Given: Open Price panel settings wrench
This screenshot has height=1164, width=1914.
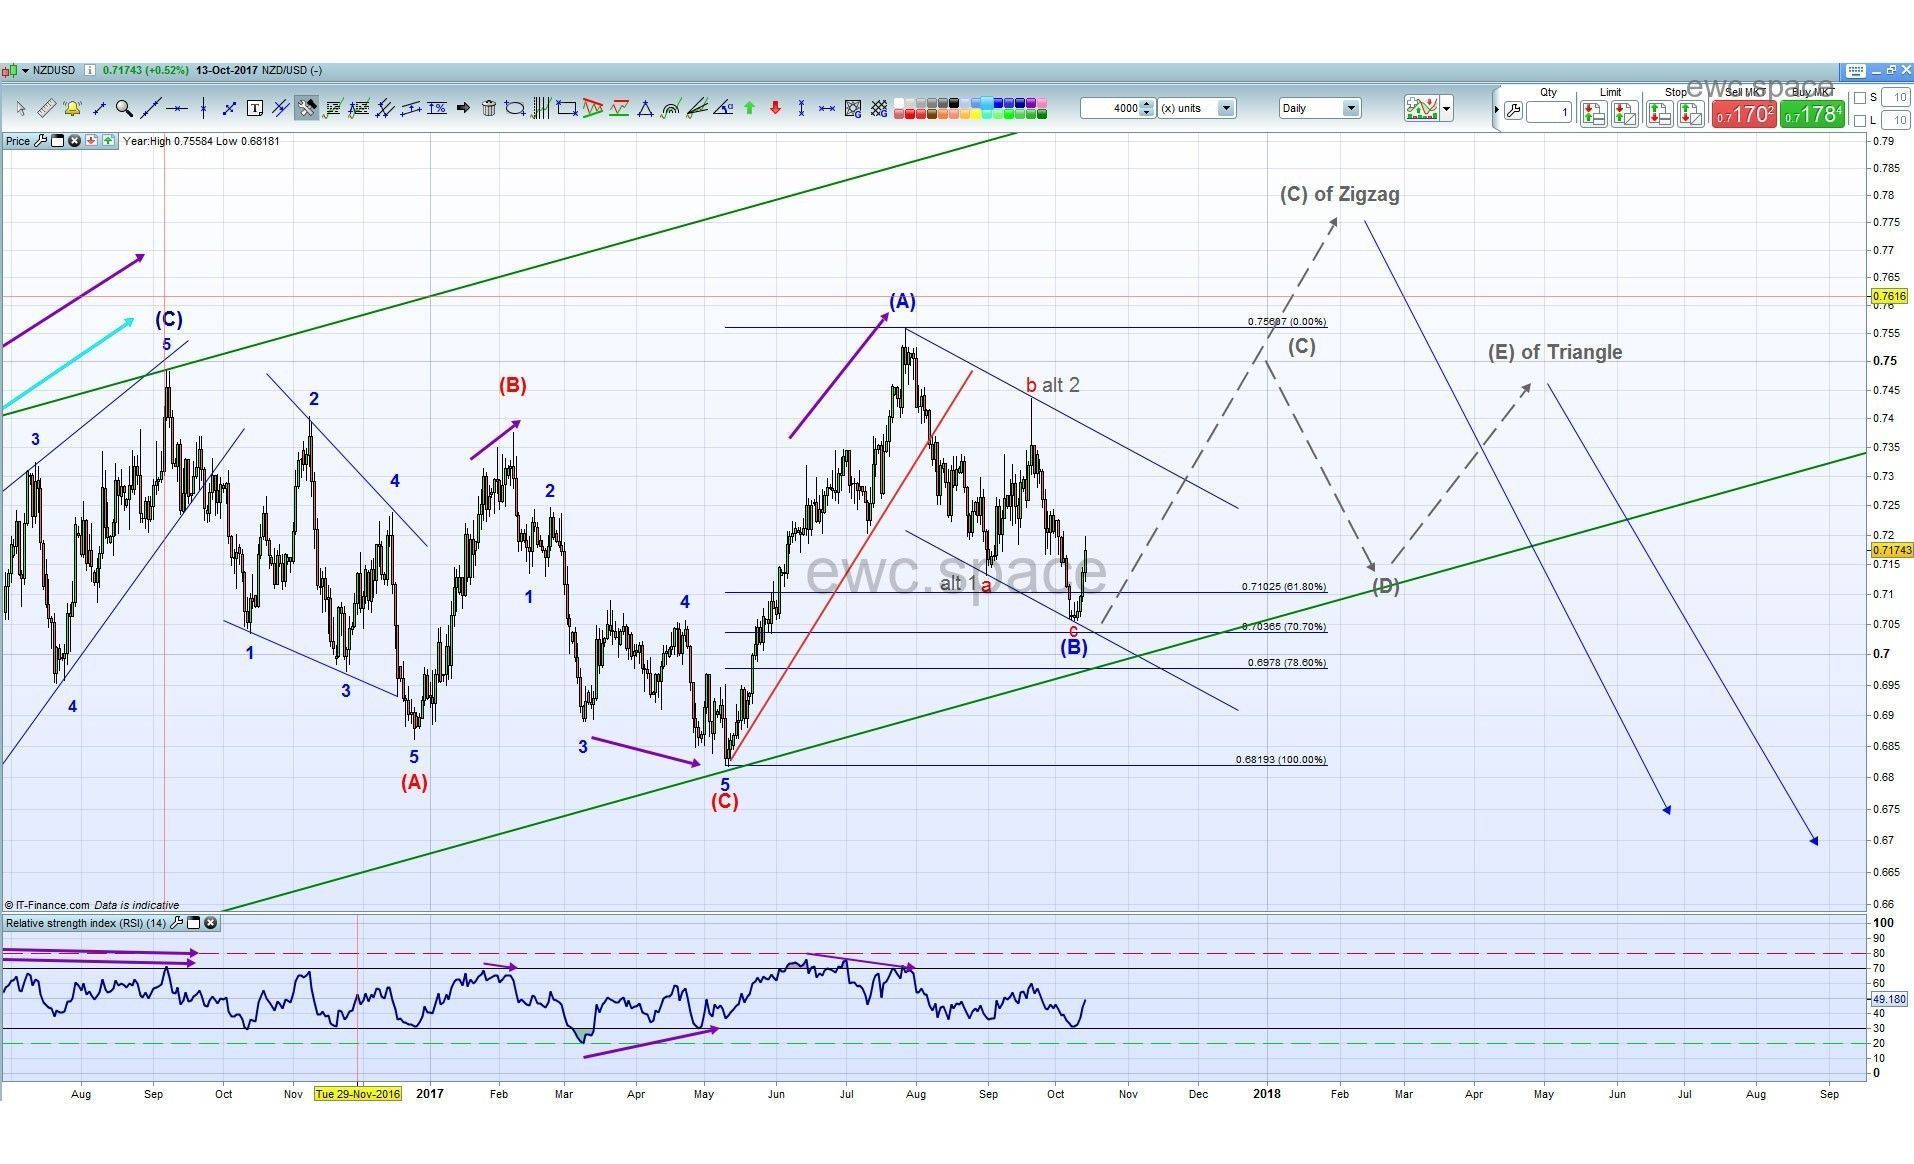Looking at the screenshot, I should [x=41, y=141].
